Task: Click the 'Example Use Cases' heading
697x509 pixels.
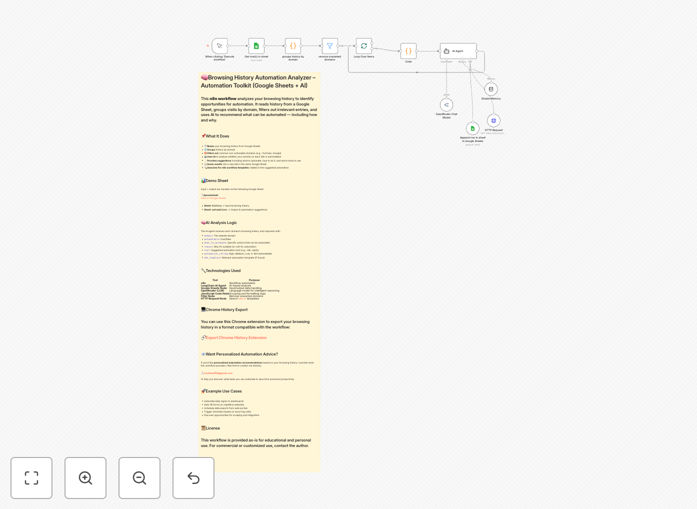Action: click(x=222, y=391)
